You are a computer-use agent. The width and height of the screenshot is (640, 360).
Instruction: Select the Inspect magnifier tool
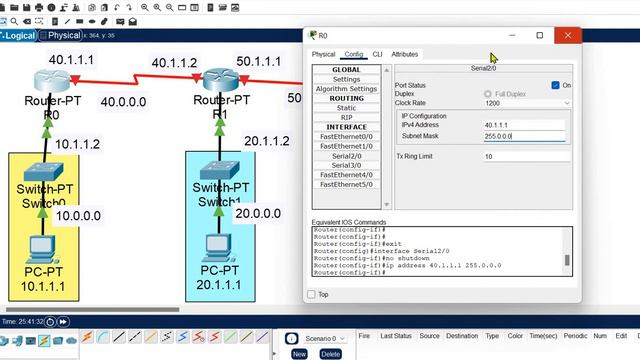pyautogui.click(x=14, y=21)
